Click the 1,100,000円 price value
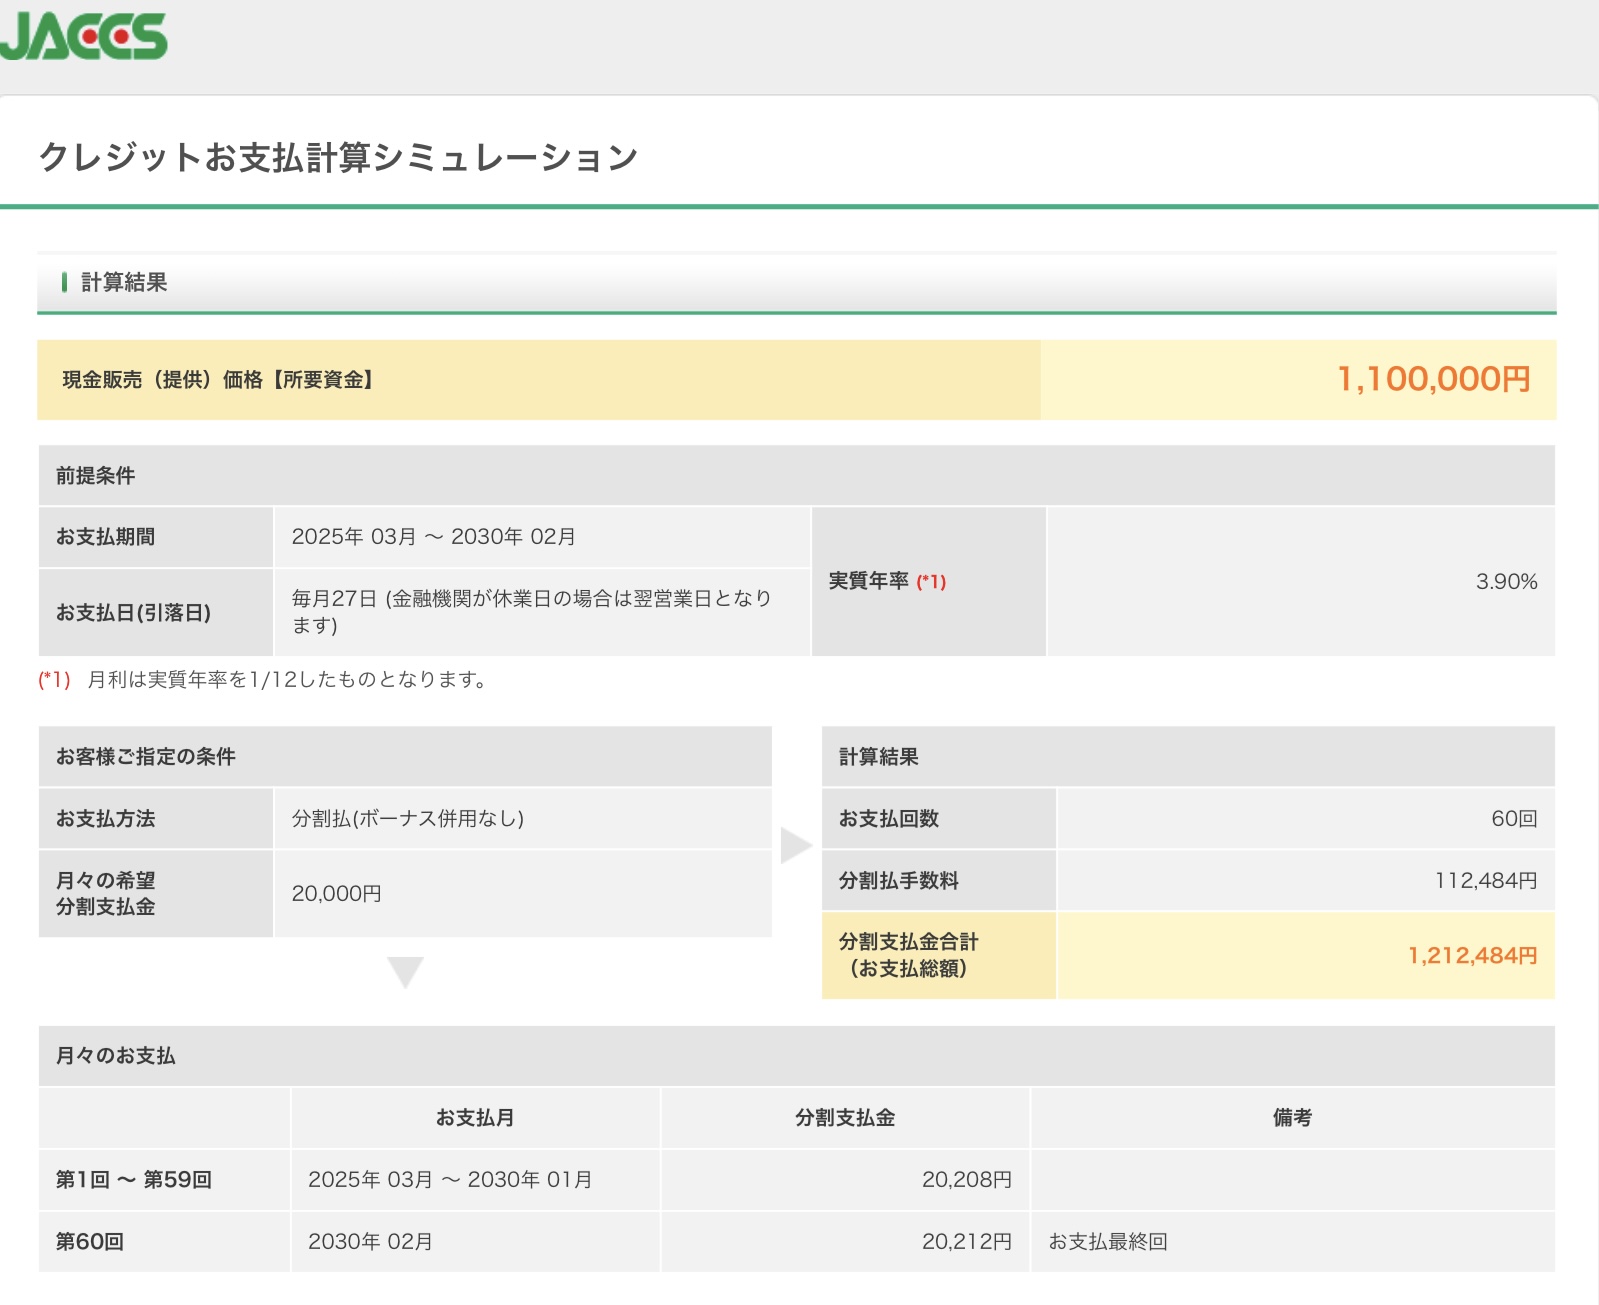1599x1305 pixels. 1434,379
